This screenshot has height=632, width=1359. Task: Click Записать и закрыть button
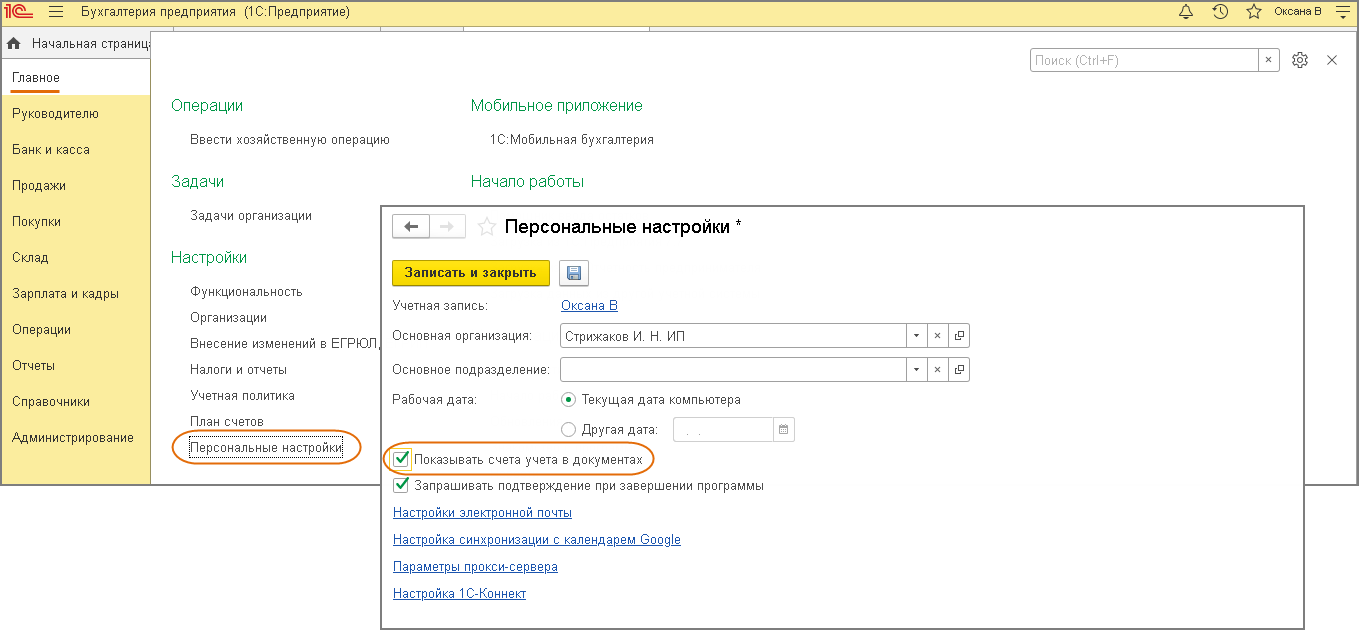point(471,273)
